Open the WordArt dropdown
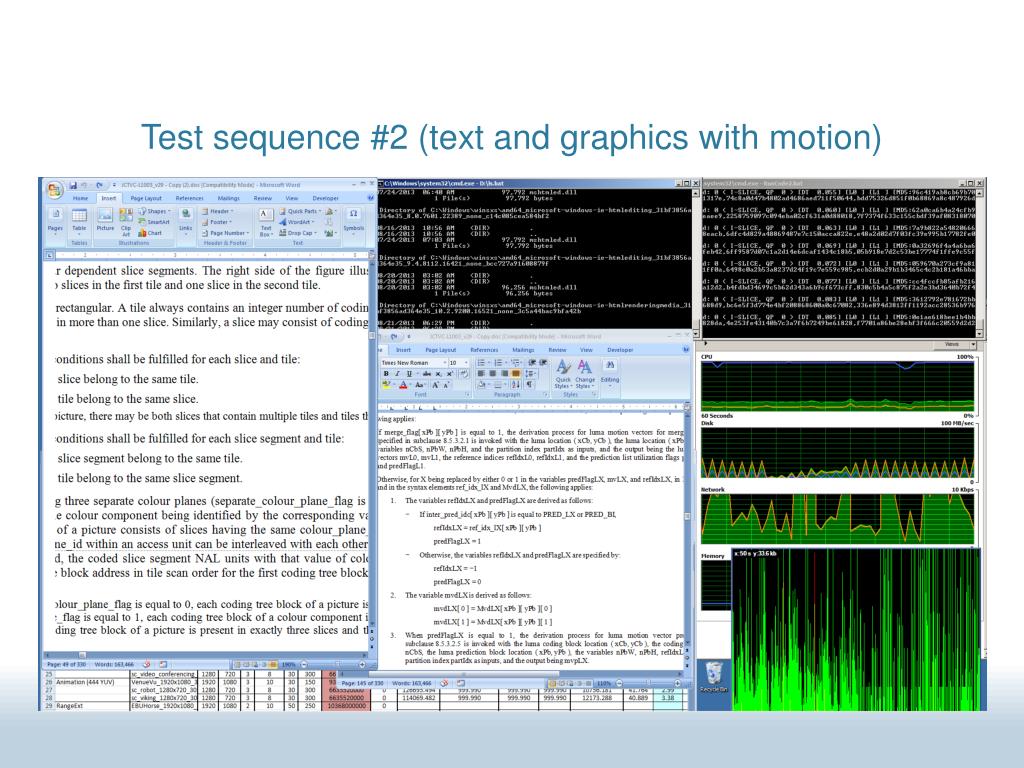Viewport: 1024px width, 768px height. click(297, 222)
